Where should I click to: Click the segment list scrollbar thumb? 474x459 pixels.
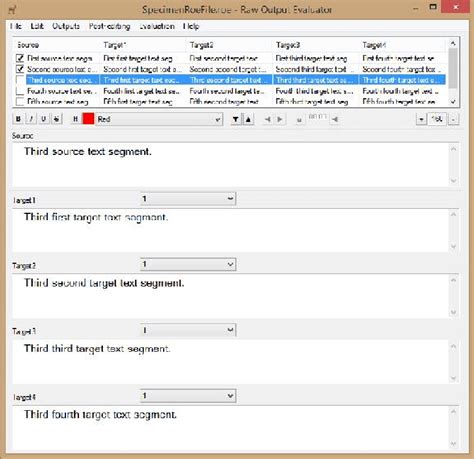453,69
